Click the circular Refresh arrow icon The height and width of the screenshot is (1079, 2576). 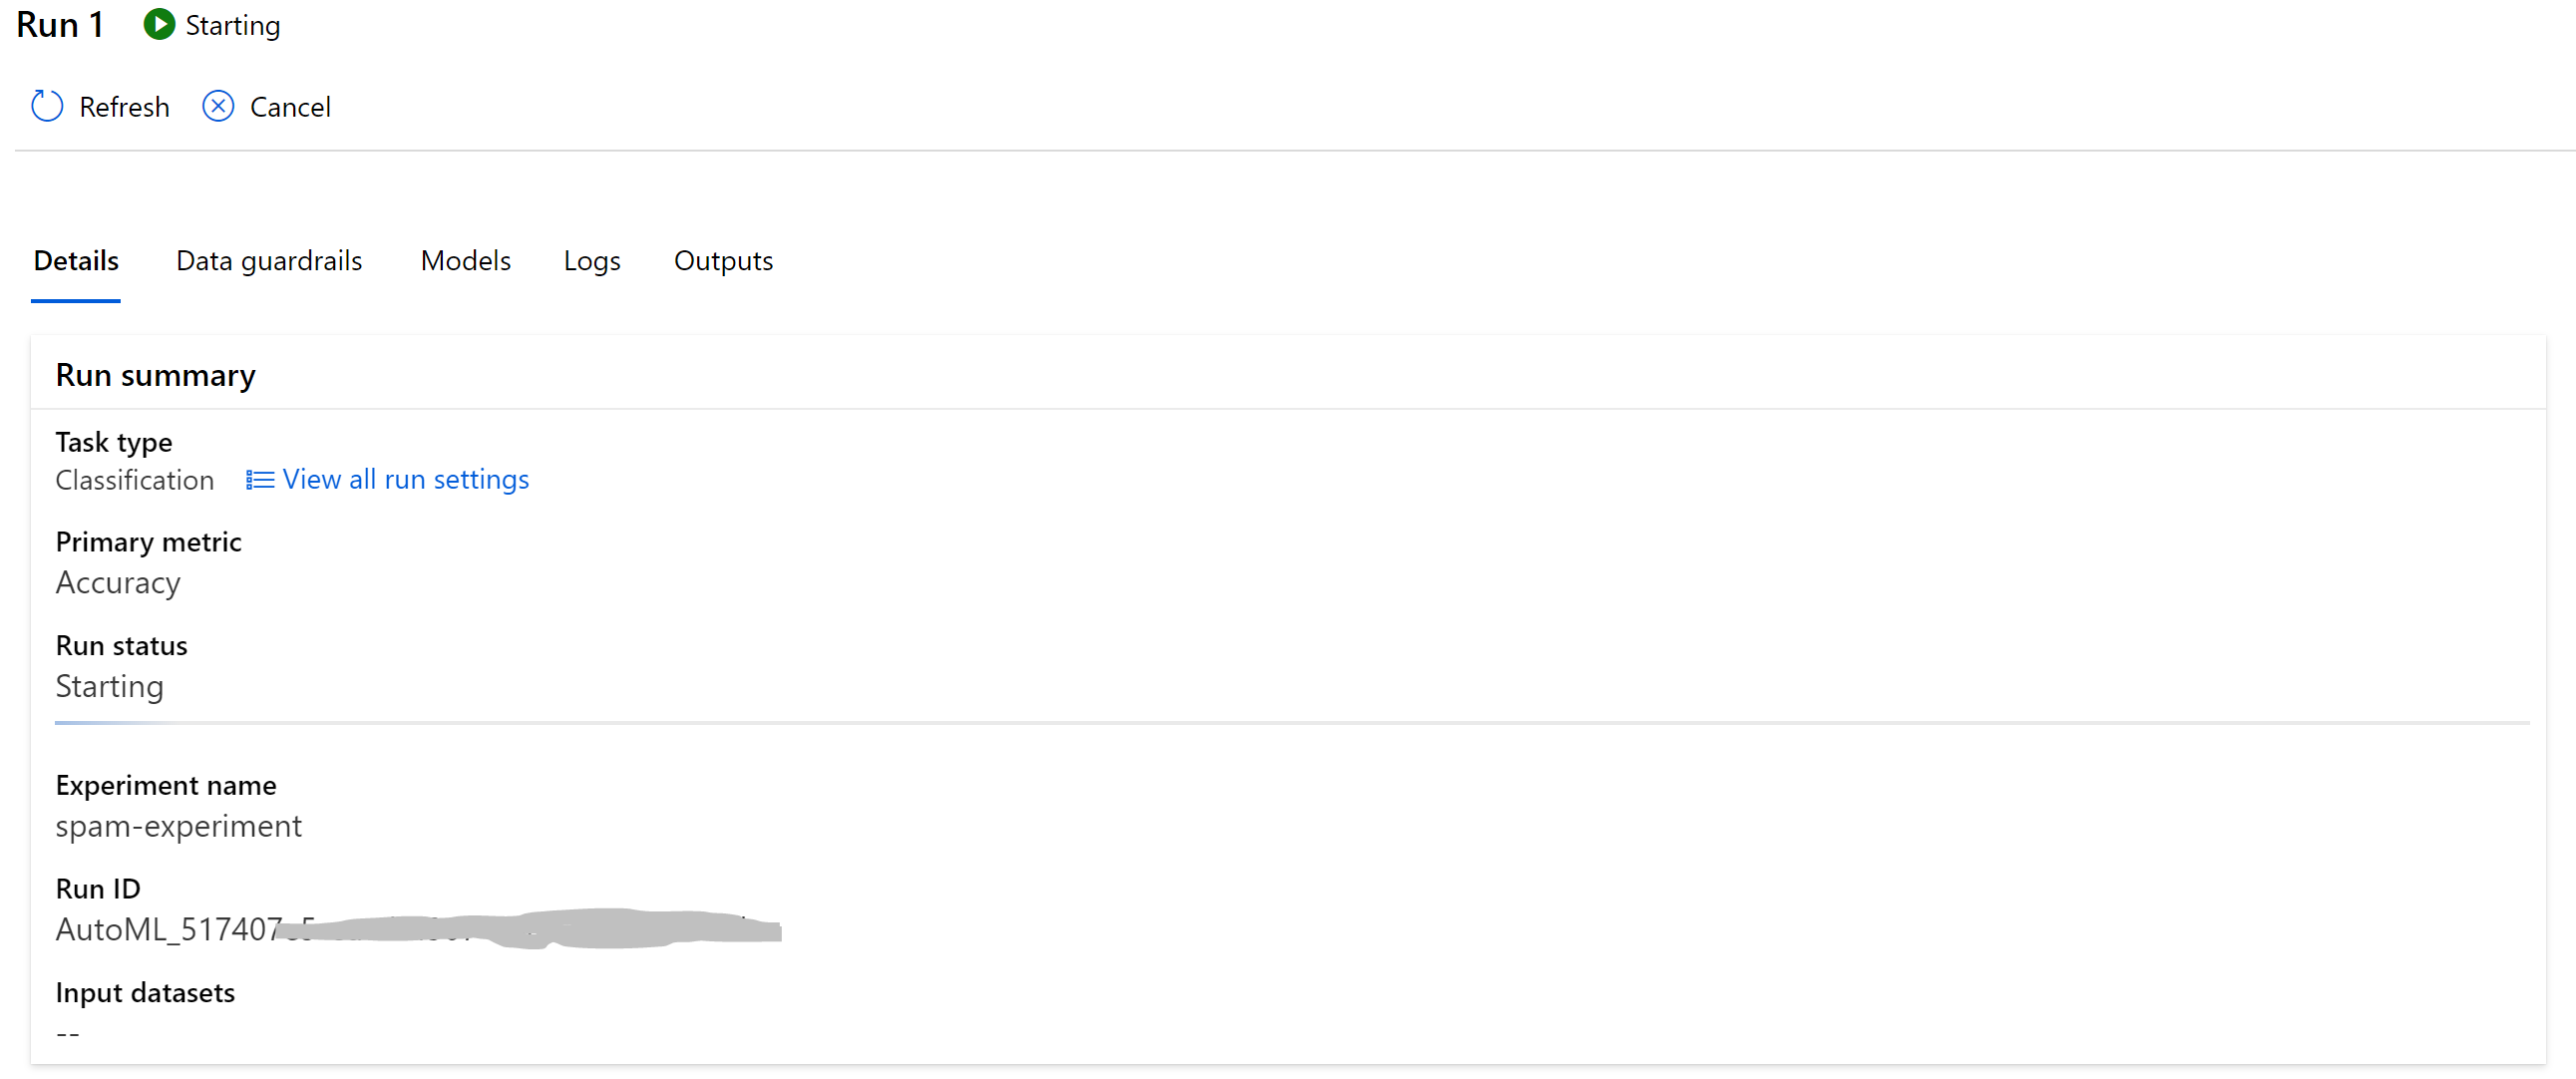47,106
